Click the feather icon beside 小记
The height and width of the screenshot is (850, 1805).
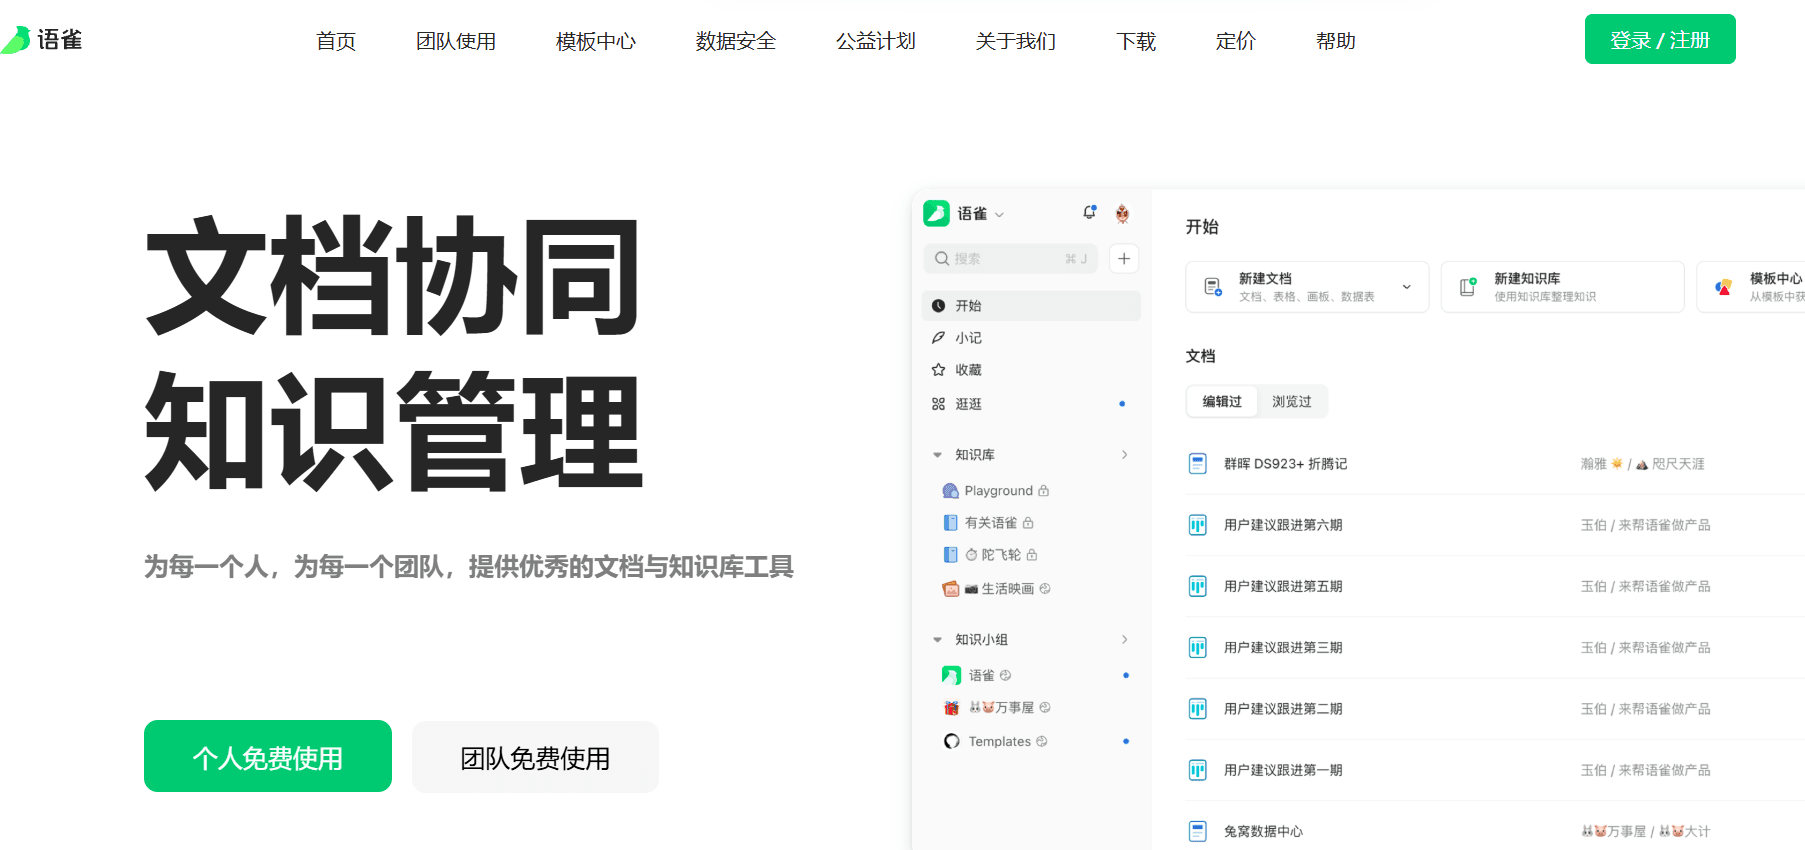coord(938,338)
